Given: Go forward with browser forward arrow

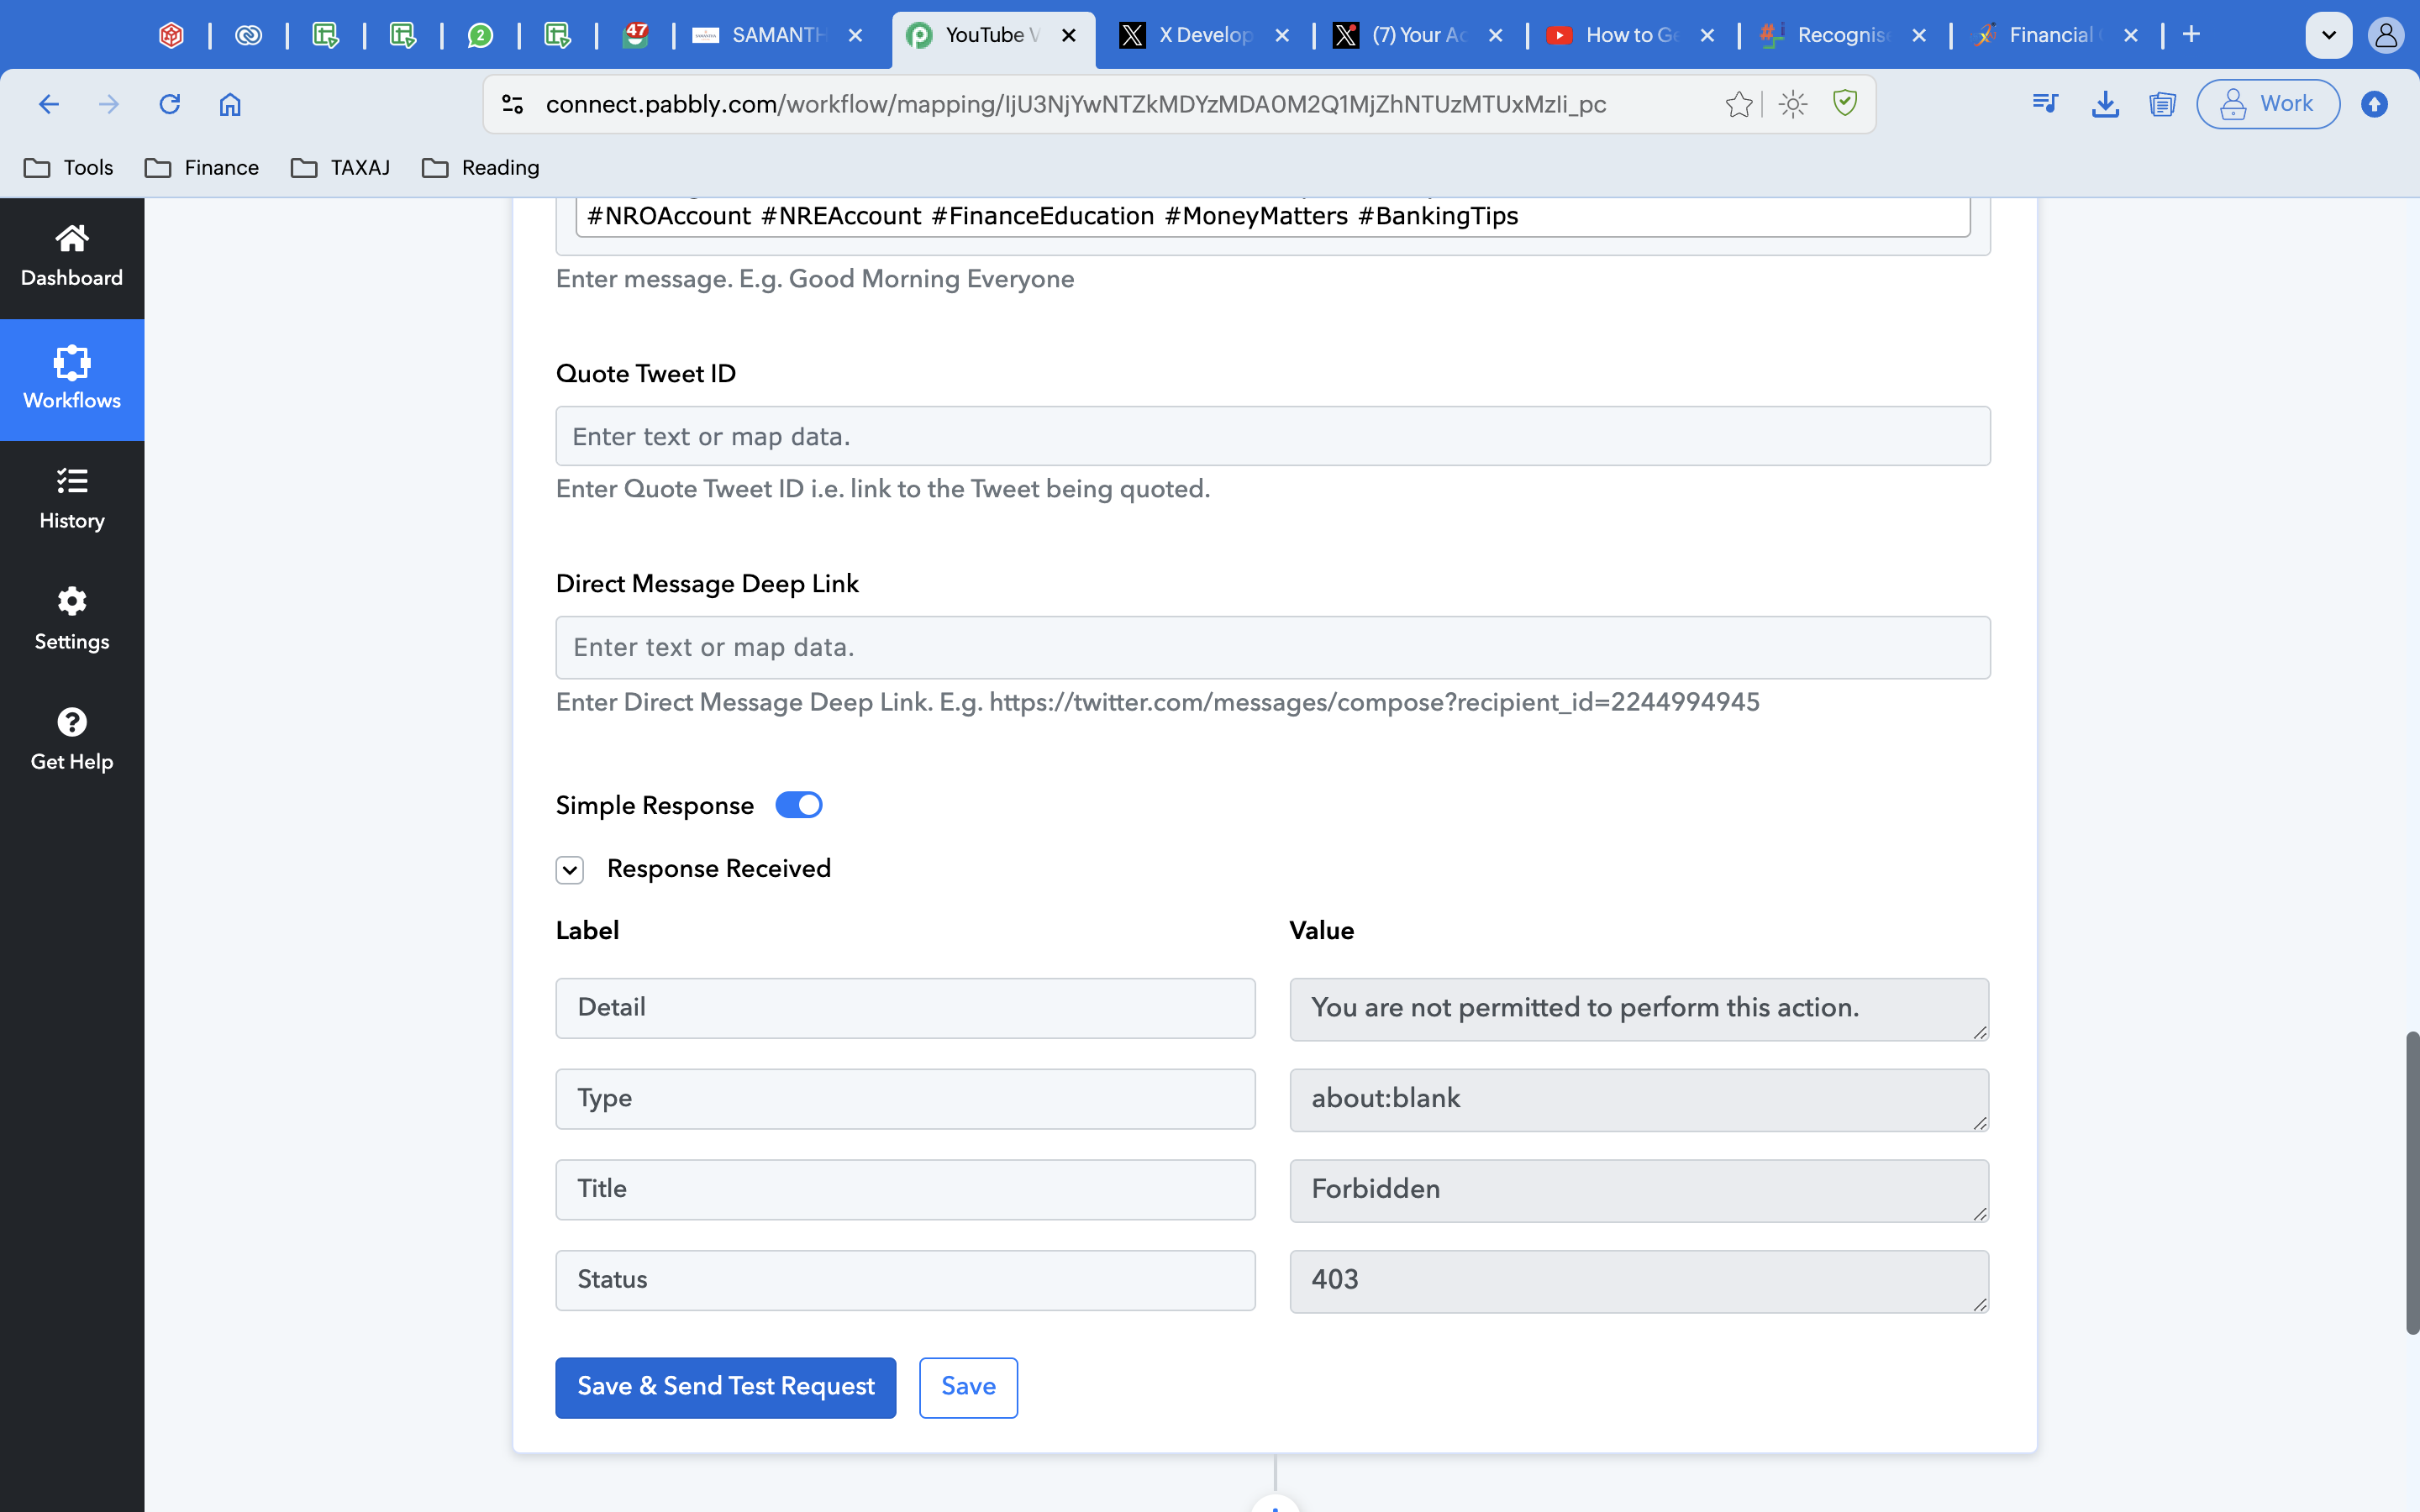Looking at the screenshot, I should click(109, 104).
